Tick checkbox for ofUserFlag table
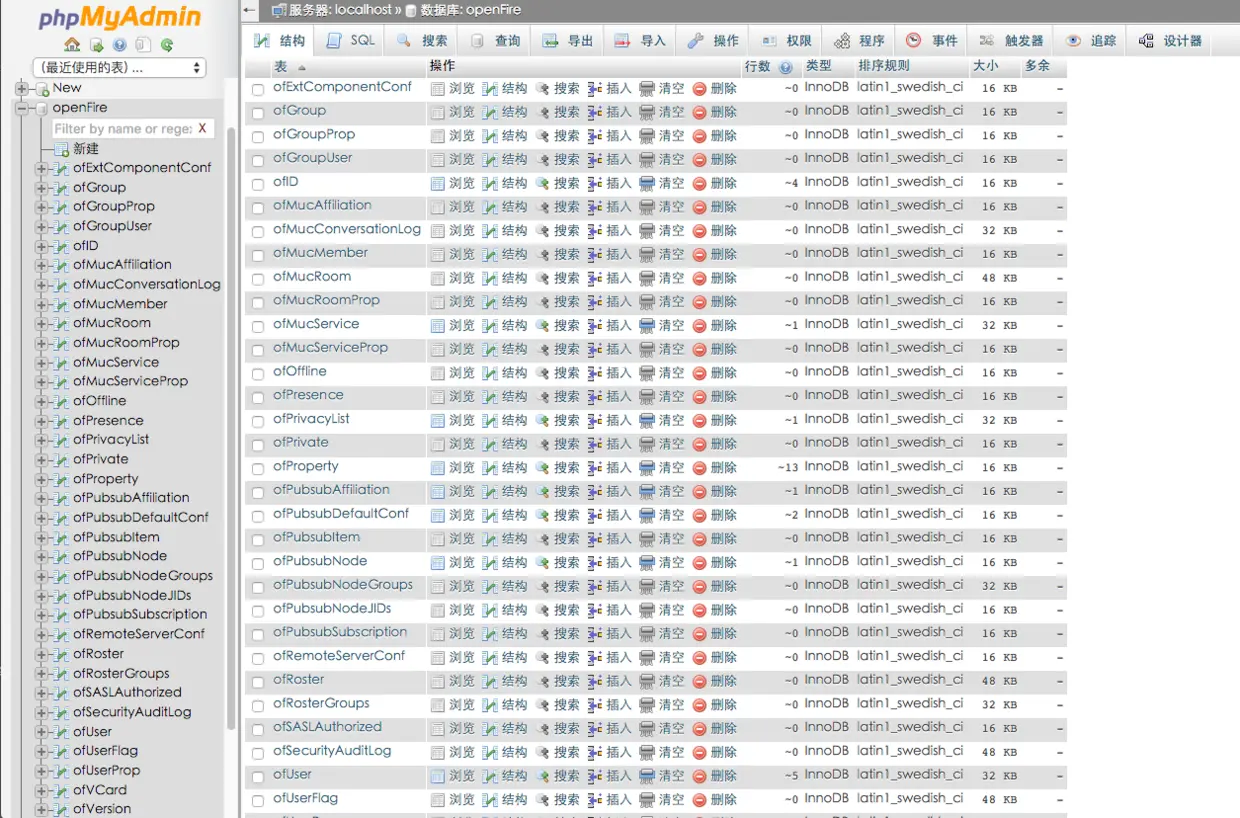The image size is (1240, 818). point(258,800)
